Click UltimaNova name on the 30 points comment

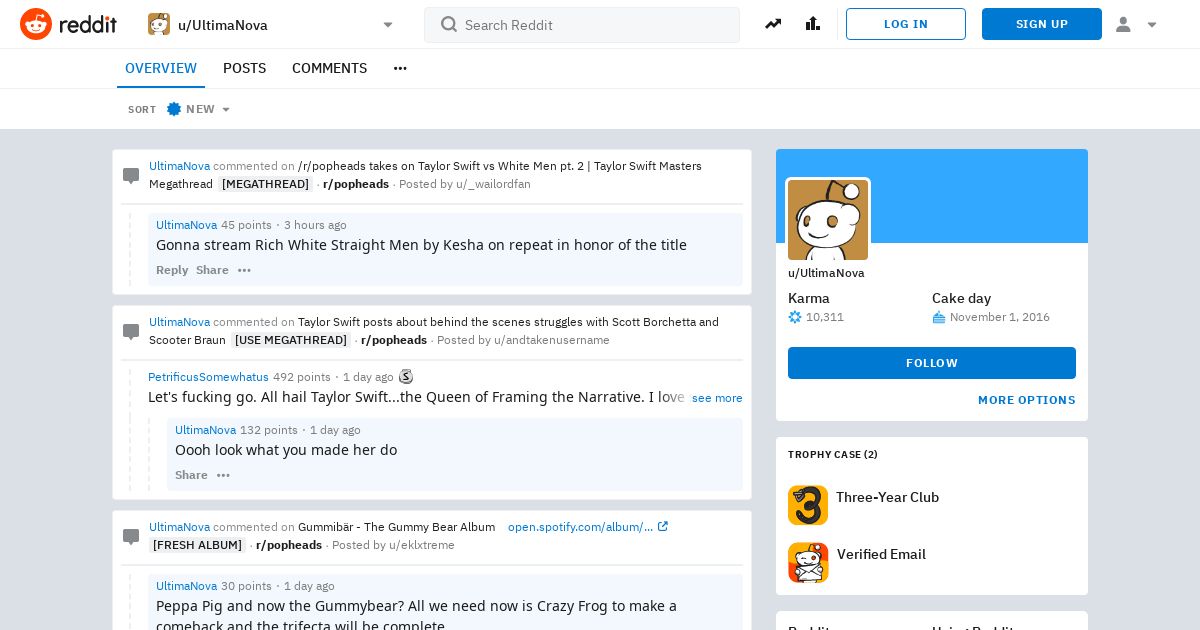click(186, 586)
